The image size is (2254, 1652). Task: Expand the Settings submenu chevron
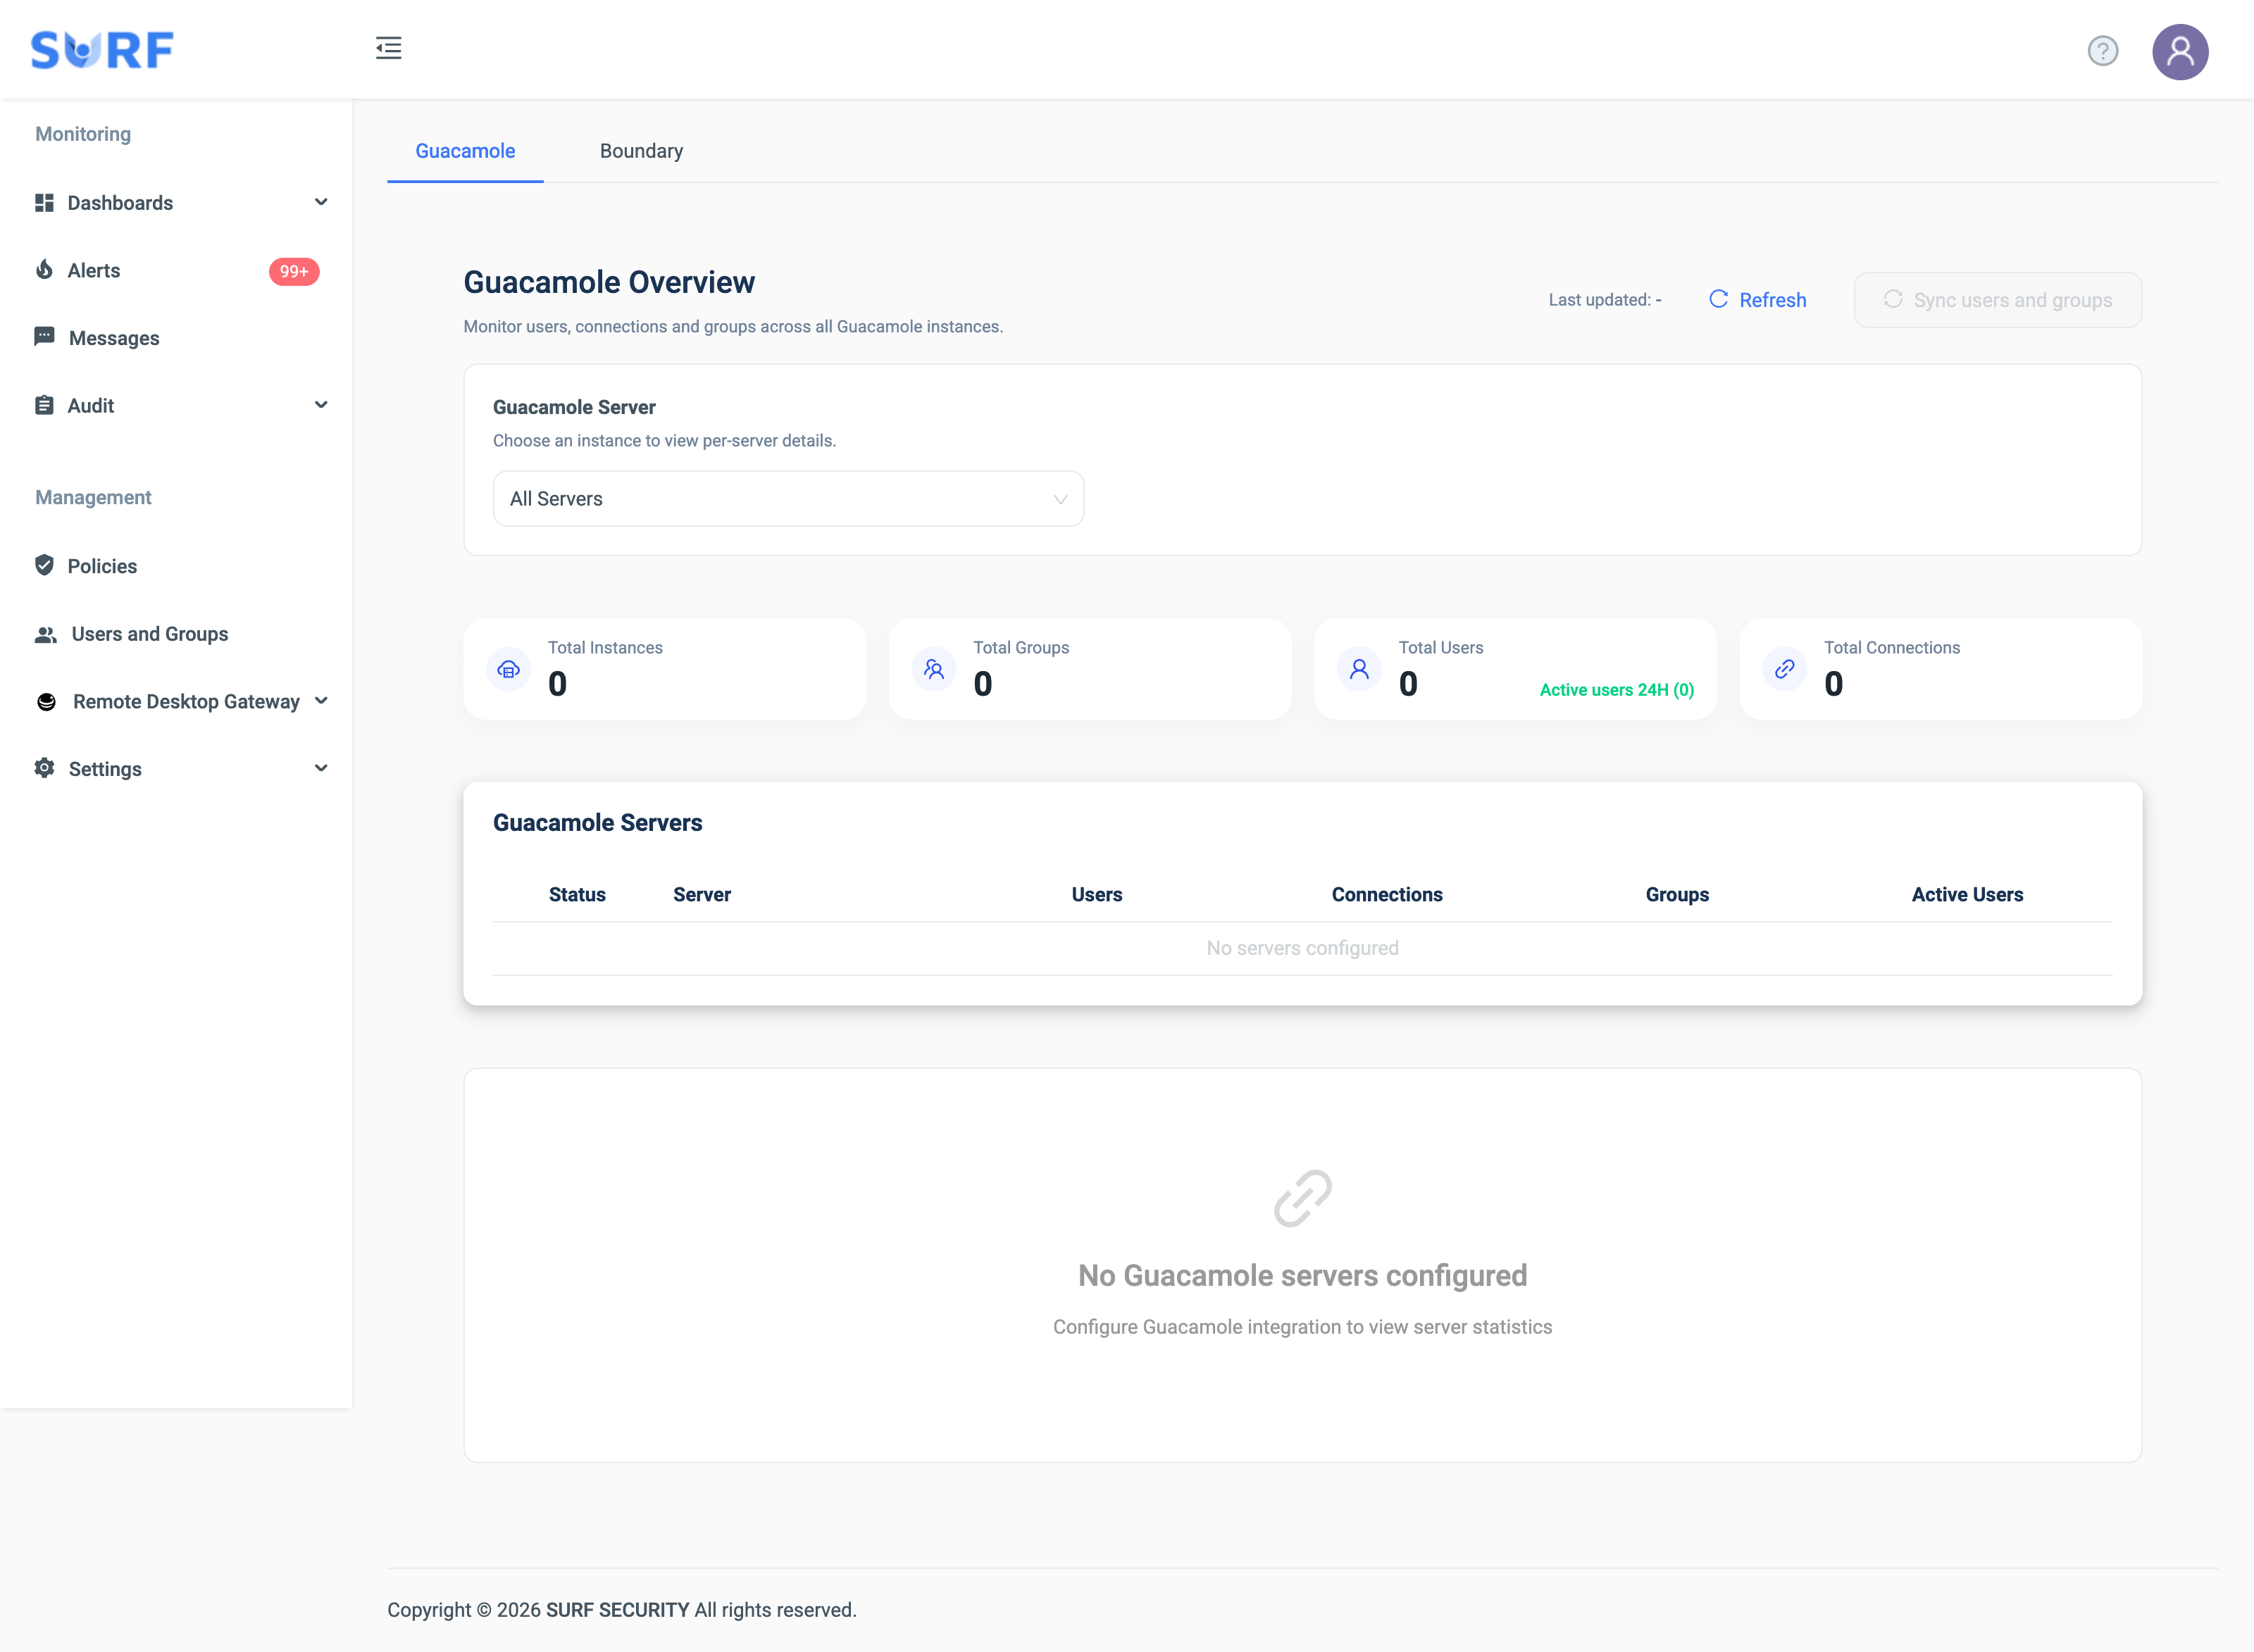click(x=321, y=768)
